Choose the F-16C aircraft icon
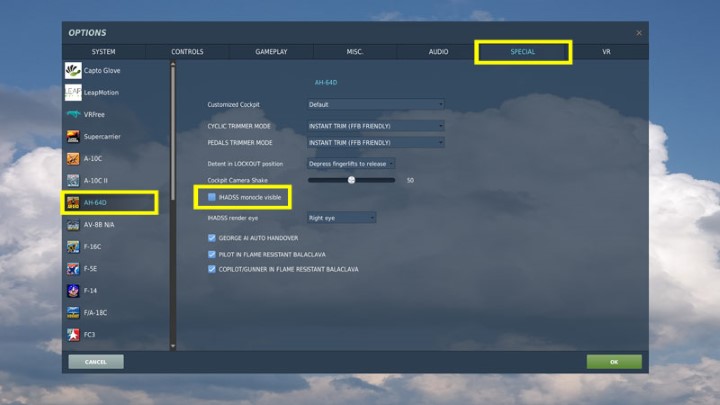720x405 pixels. [x=73, y=246]
